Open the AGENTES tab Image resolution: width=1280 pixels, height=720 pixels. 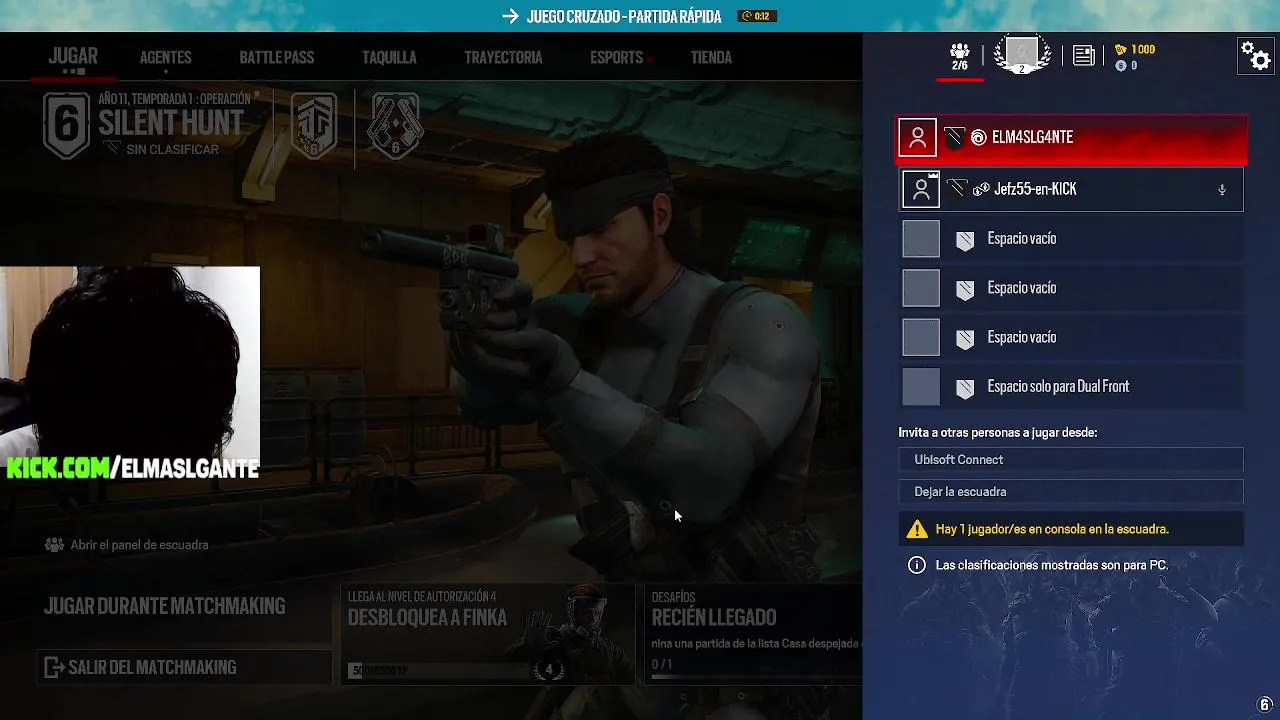166,58
